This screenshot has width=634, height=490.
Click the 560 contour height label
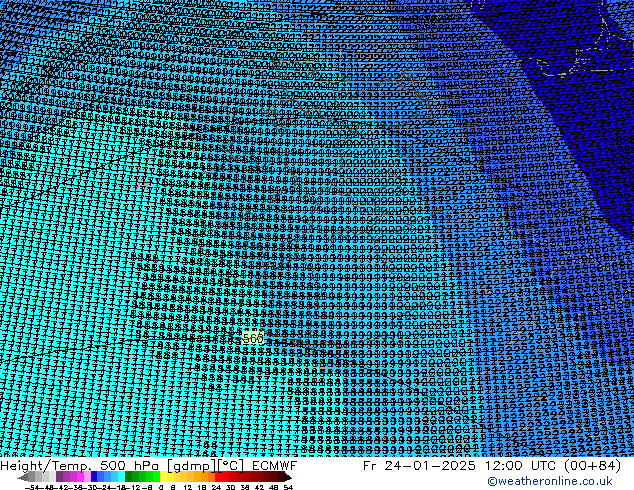click(x=253, y=338)
